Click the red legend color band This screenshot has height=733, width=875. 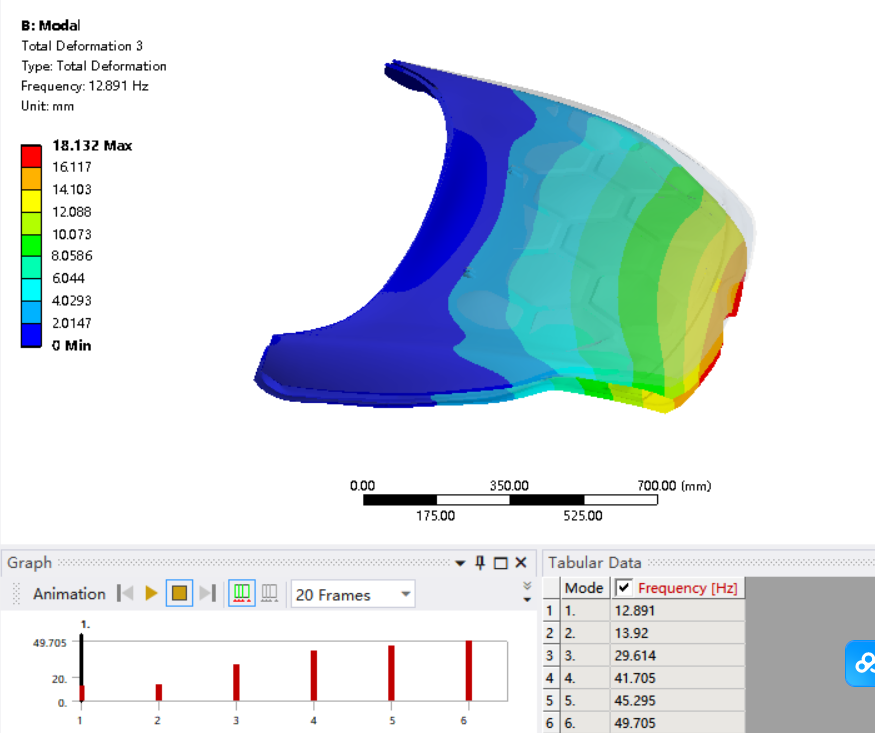pyautogui.click(x=31, y=156)
